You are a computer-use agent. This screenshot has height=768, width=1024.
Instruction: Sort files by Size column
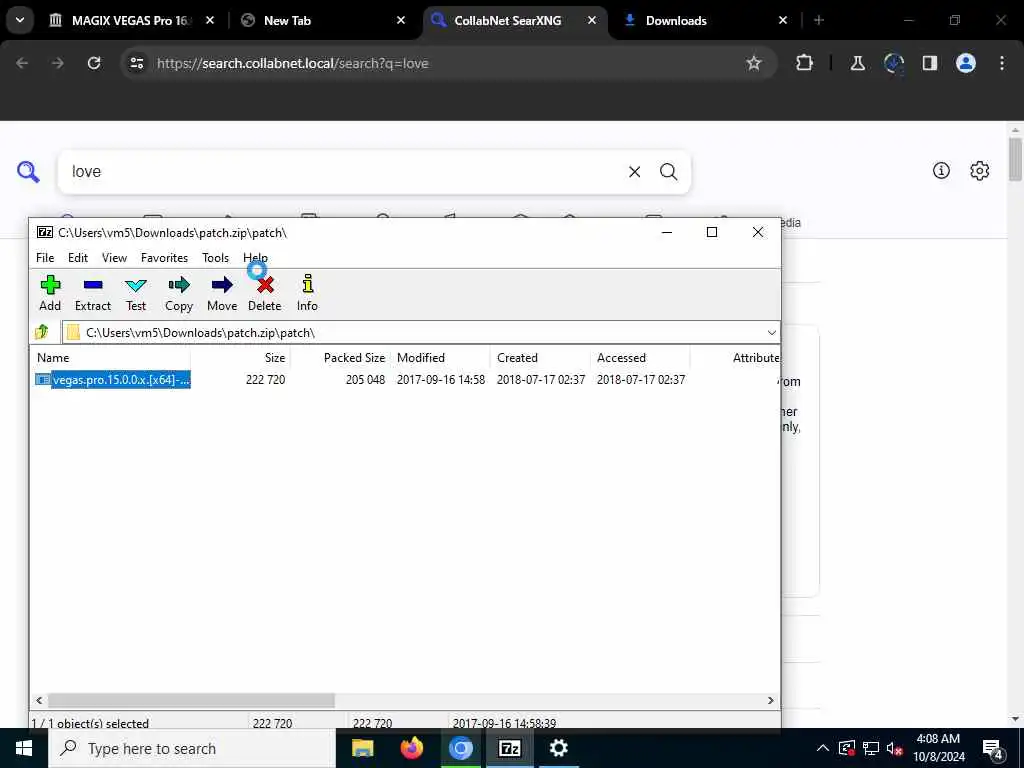(240, 358)
